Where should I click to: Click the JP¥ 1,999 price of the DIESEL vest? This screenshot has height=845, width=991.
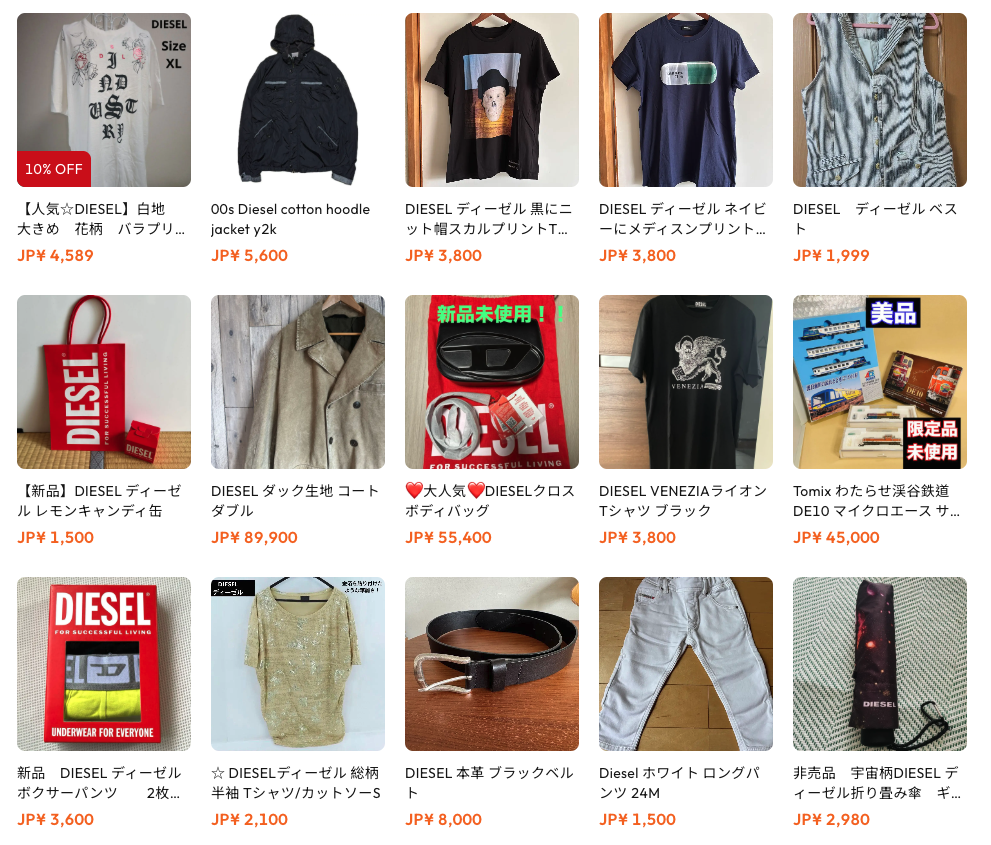point(831,255)
